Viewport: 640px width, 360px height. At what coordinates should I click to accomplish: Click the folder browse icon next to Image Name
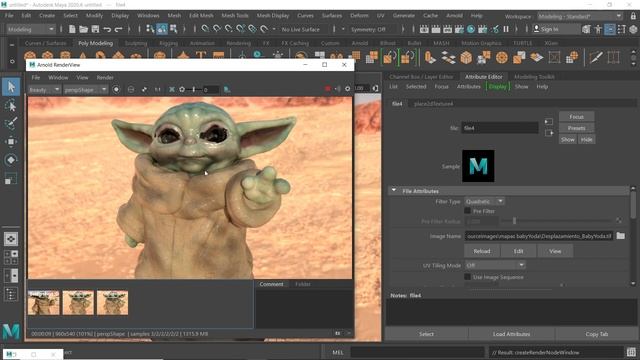click(x=620, y=236)
